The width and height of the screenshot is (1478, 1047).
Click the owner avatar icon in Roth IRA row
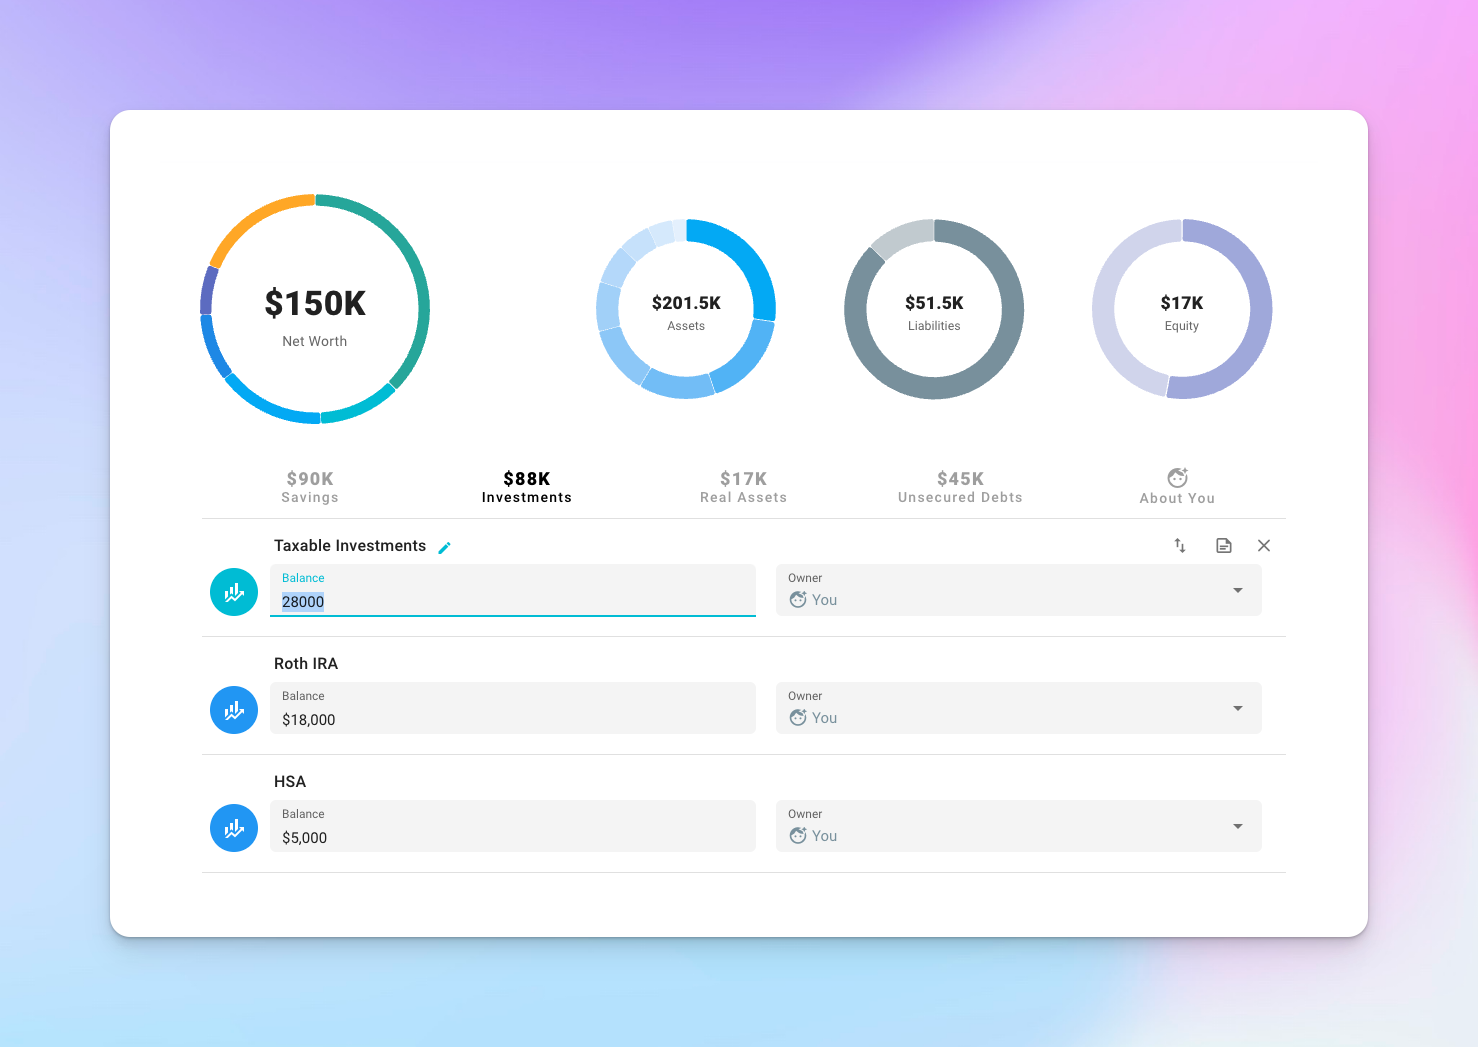(799, 717)
